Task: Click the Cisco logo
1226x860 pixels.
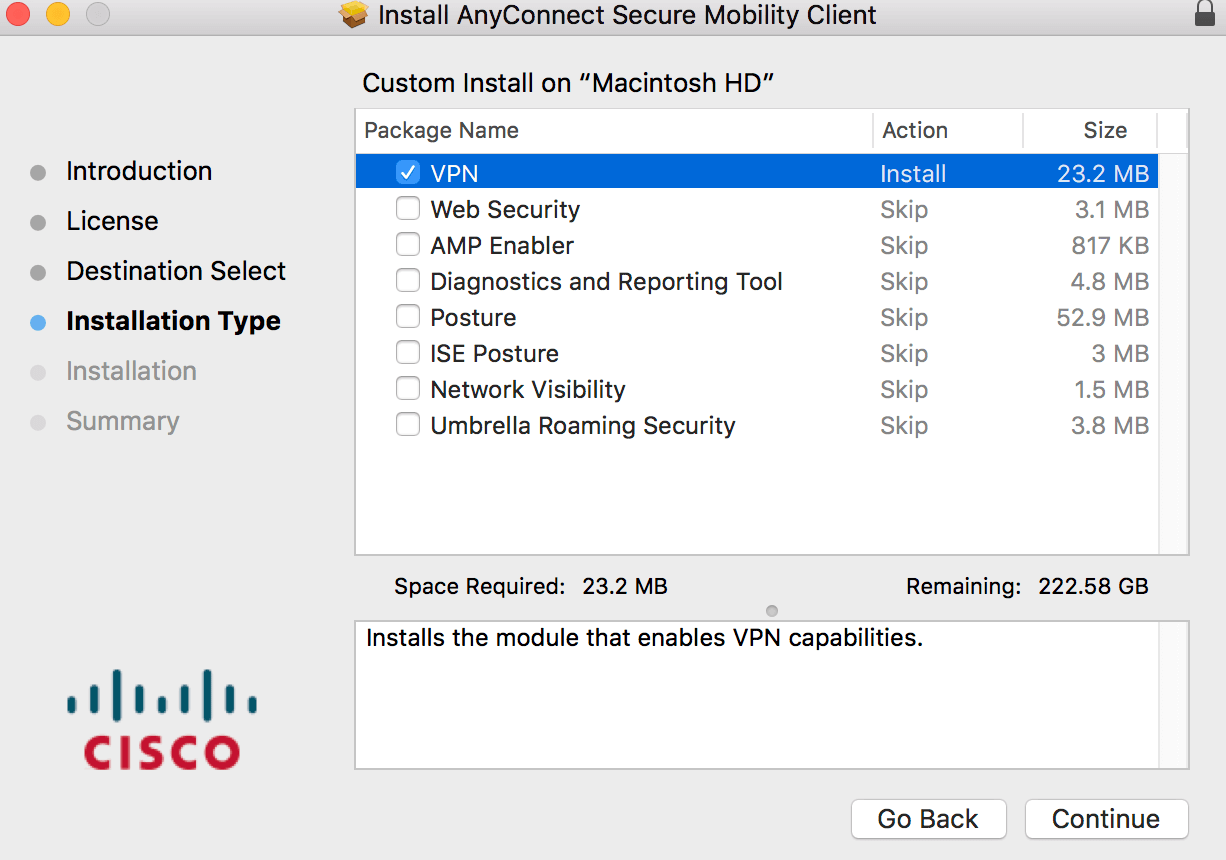Action: click(x=161, y=718)
